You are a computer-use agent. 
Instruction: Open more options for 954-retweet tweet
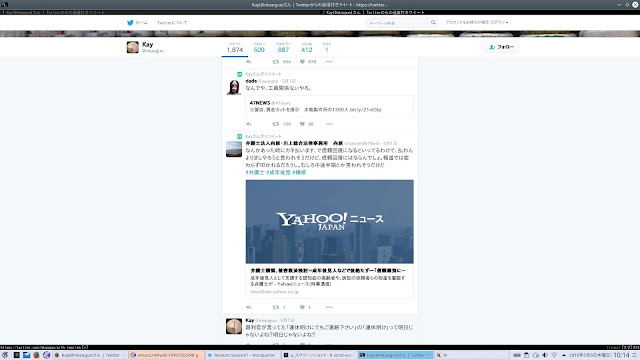pyautogui.click(x=329, y=62)
